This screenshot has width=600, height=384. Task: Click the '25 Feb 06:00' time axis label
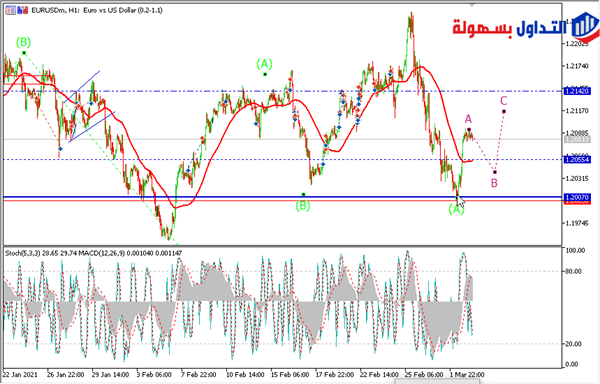(424, 374)
